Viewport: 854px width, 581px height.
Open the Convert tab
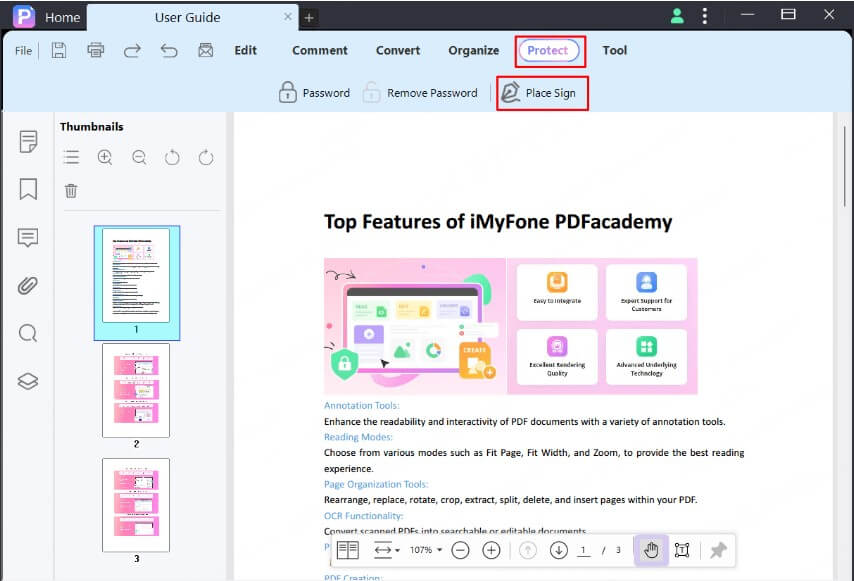tap(398, 51)
